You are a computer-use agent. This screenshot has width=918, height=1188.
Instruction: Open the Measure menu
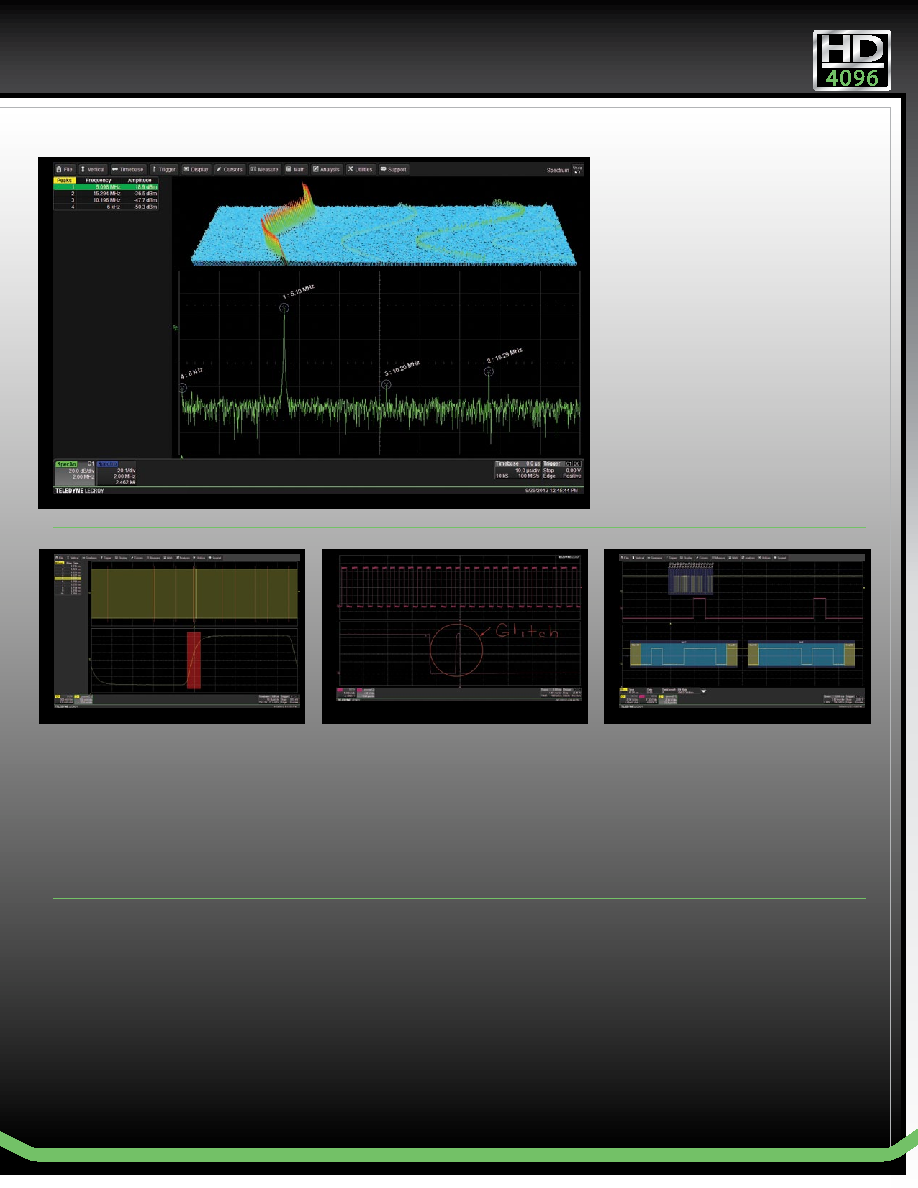pyautogui.click(x=265, y=169)
